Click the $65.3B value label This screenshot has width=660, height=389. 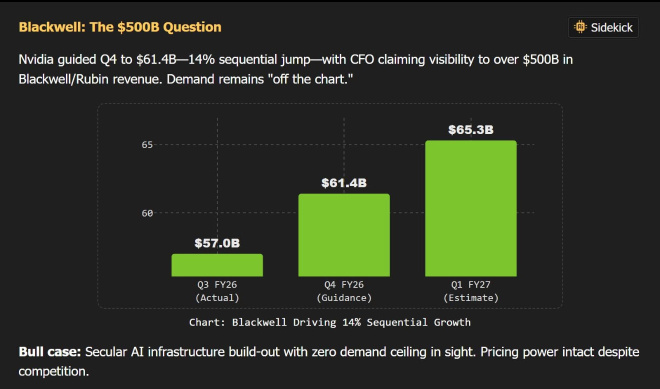(471, 130)
